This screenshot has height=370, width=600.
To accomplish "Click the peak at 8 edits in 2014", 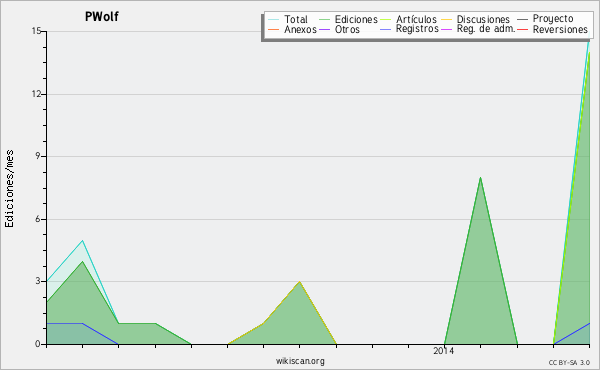I will pos(480,178).
